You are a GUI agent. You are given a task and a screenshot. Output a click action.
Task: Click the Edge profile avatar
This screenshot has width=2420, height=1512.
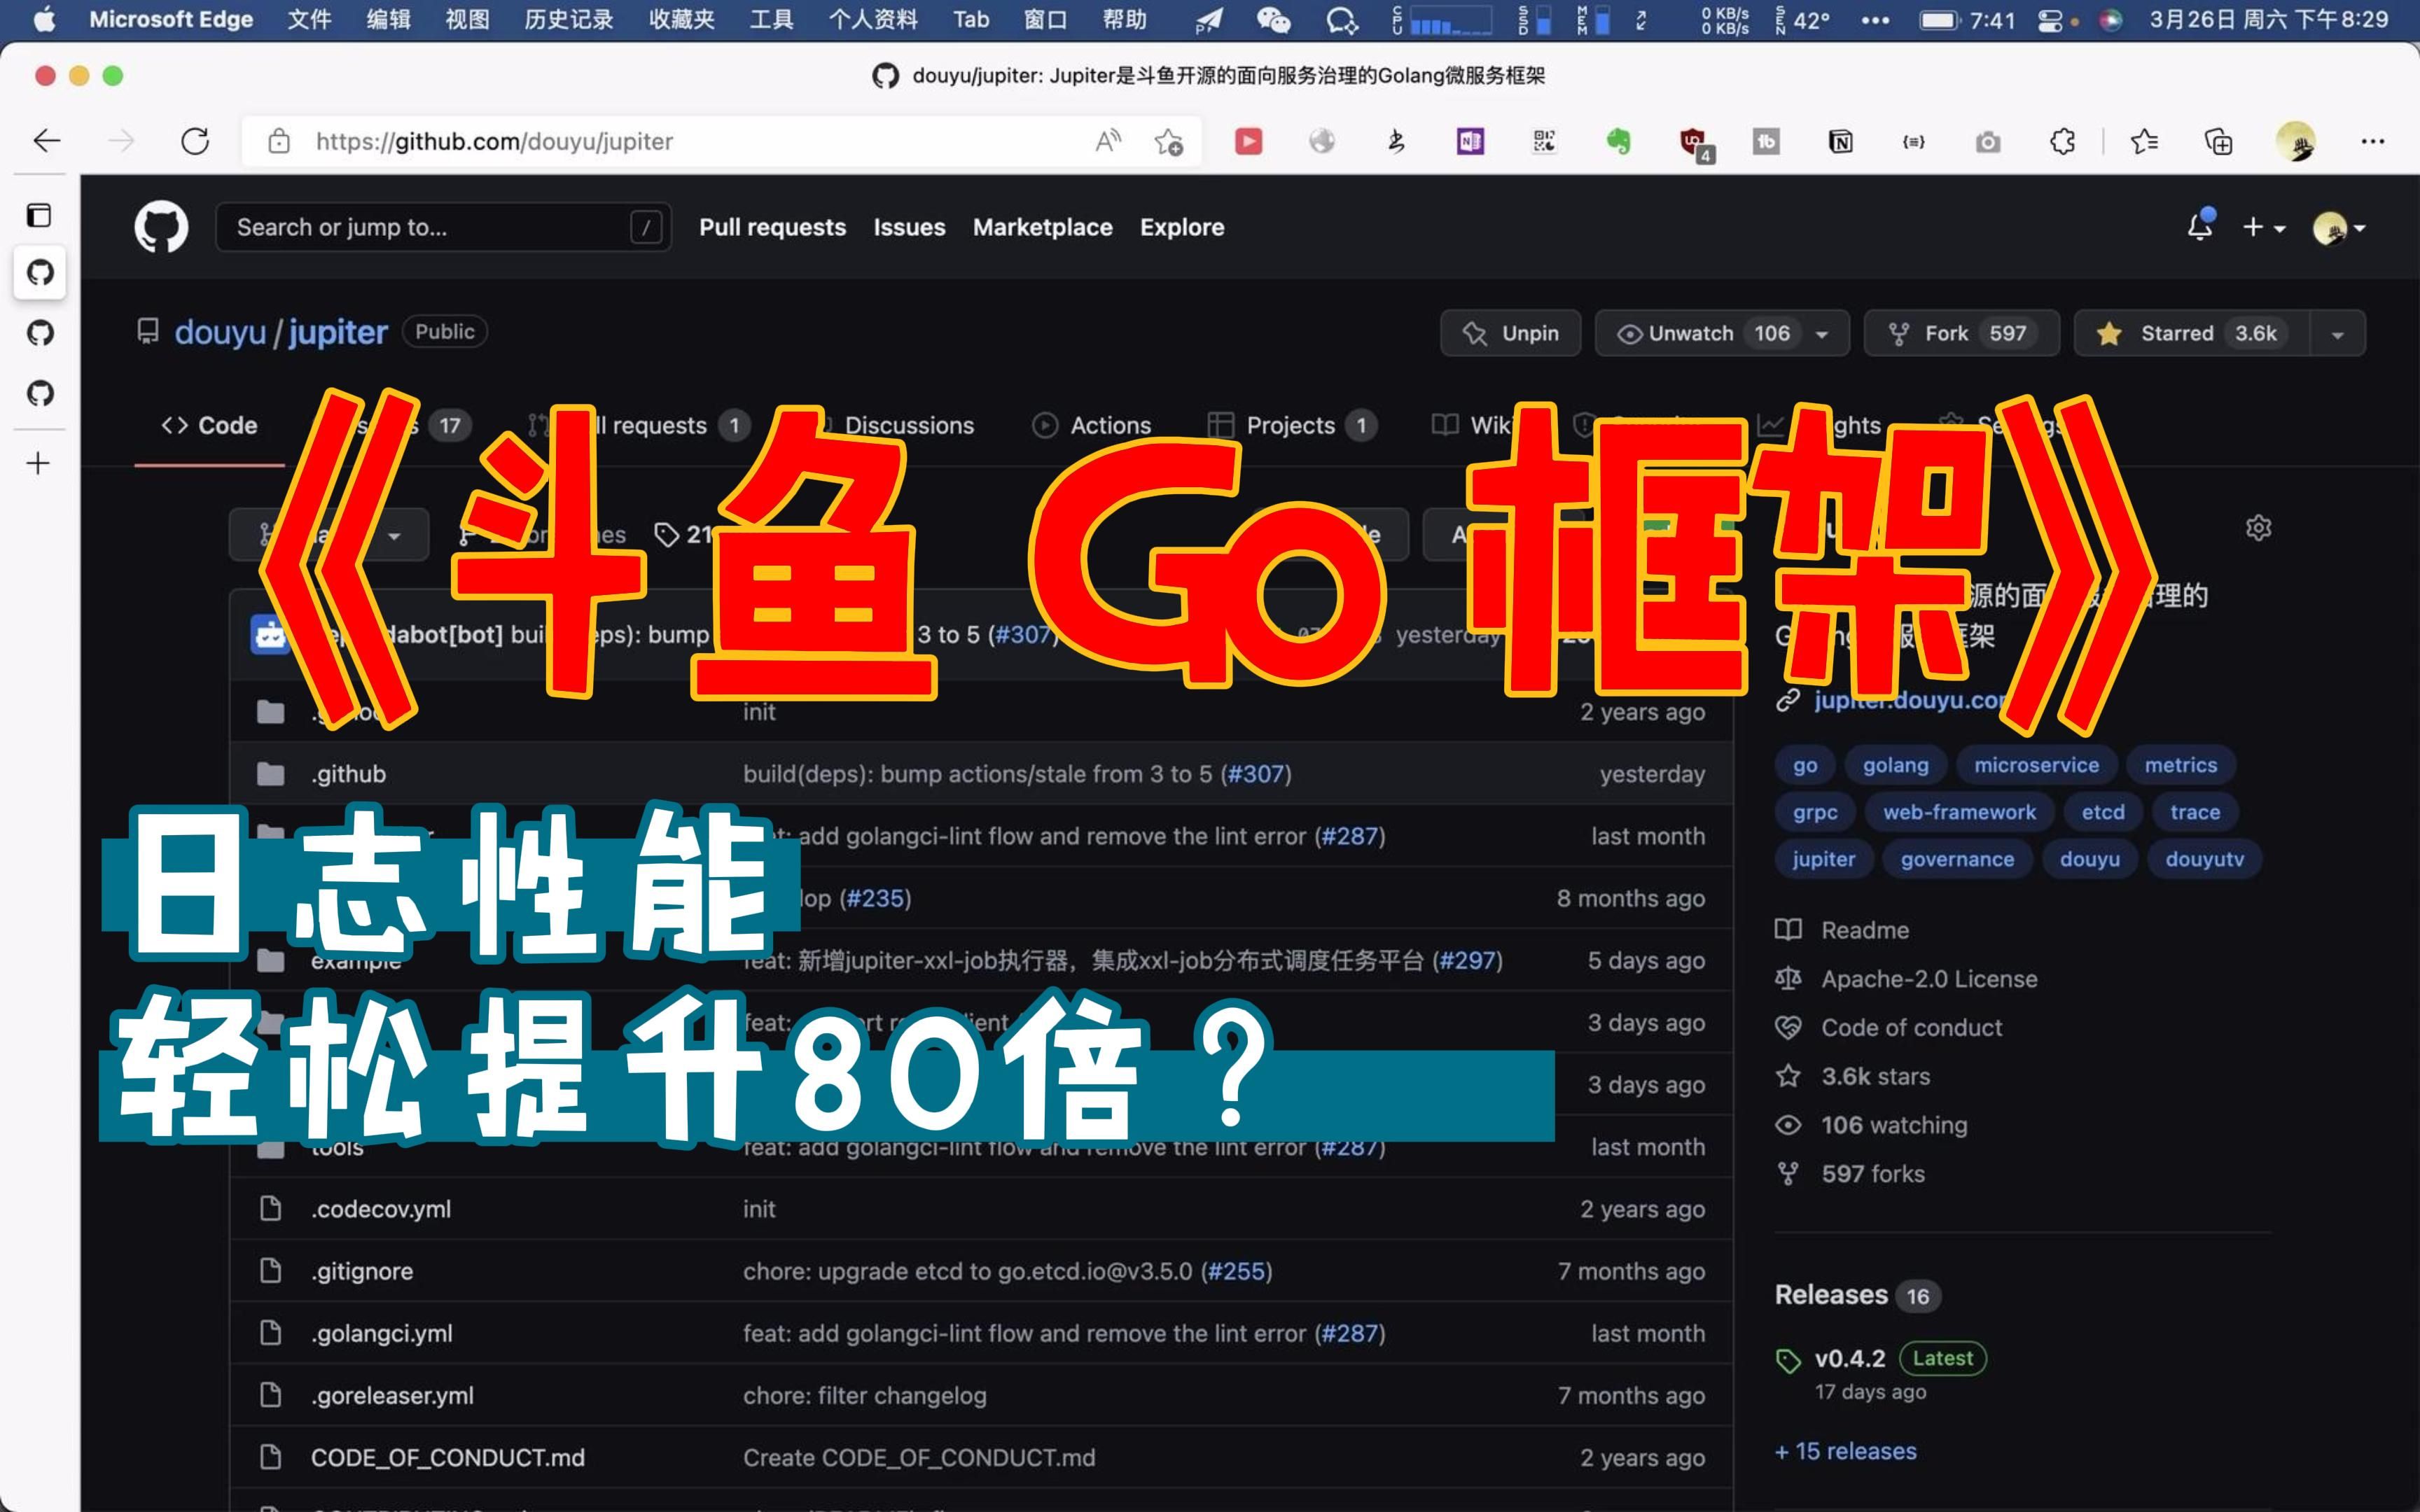[x=2295, y=141]
